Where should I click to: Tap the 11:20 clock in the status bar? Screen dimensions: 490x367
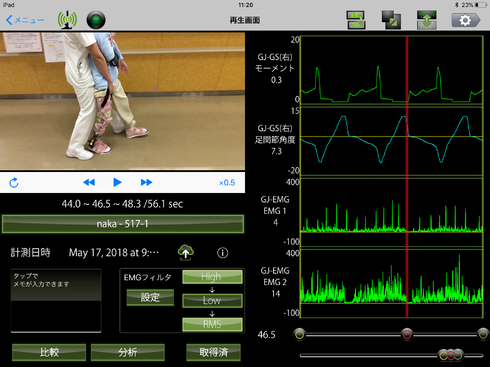(246, 5)
